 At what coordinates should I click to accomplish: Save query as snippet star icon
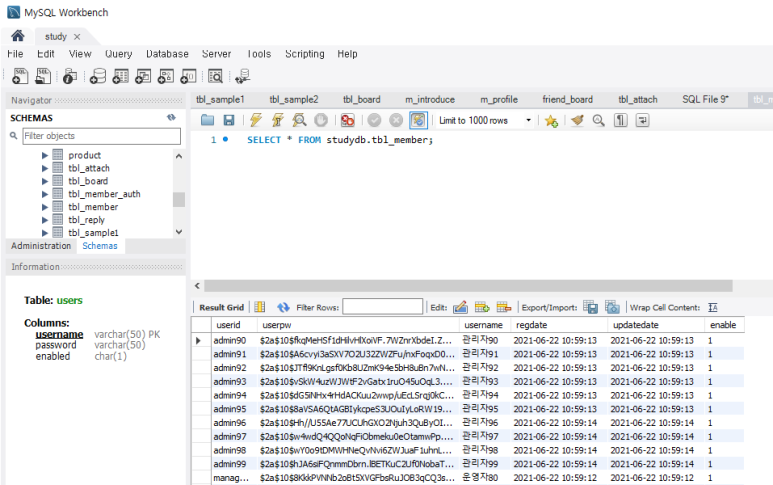click(x=551, y=121)
